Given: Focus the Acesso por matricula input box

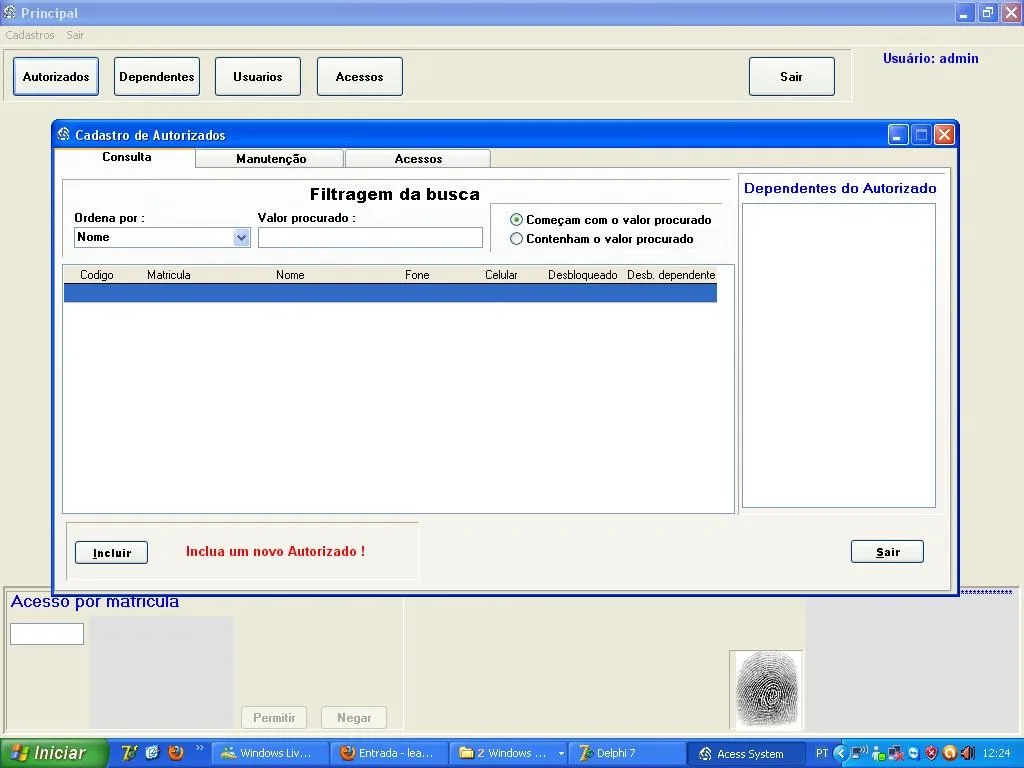Looking at the screenshot, I should tap(47, 633).
